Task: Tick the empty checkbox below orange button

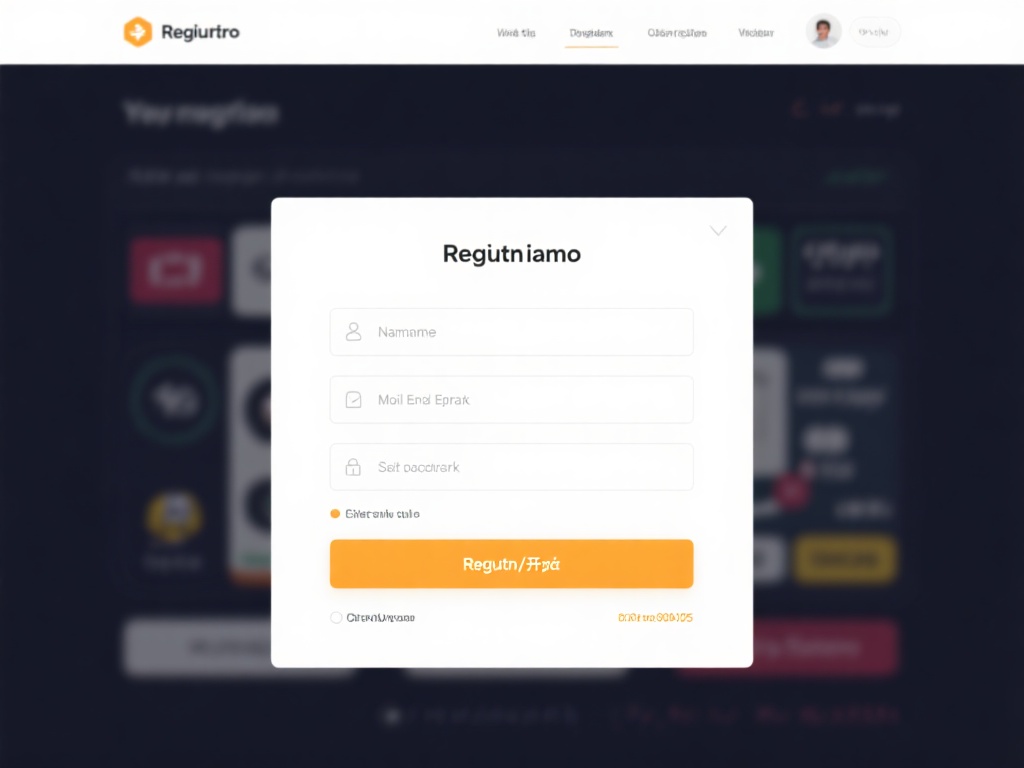Action: (x=336, y=618)
